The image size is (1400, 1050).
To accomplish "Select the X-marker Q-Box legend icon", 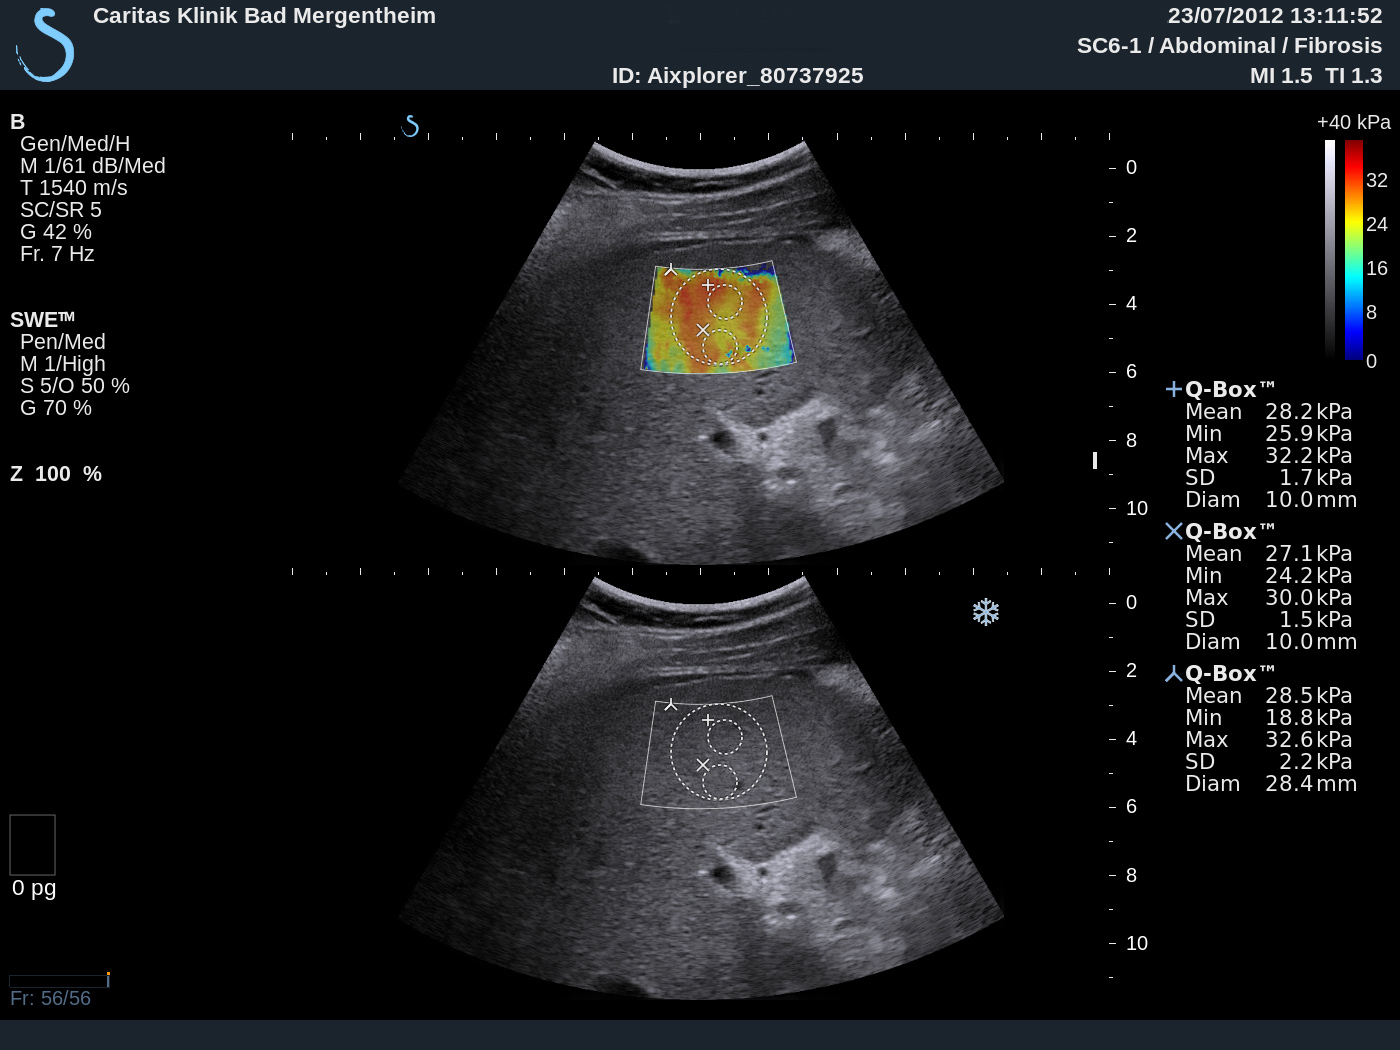I will [1174, 531].
